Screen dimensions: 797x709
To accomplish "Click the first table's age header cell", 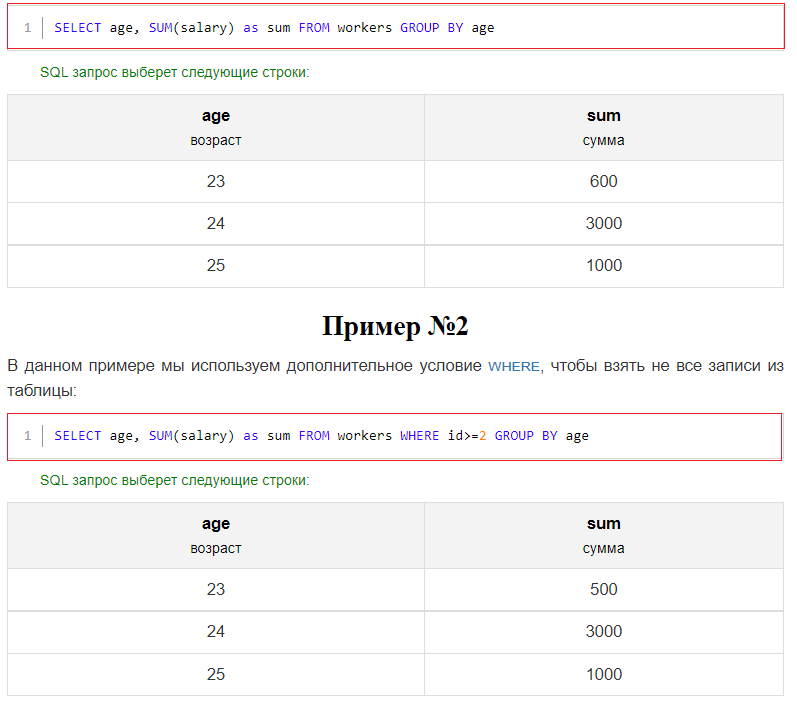I will [216, 128].
